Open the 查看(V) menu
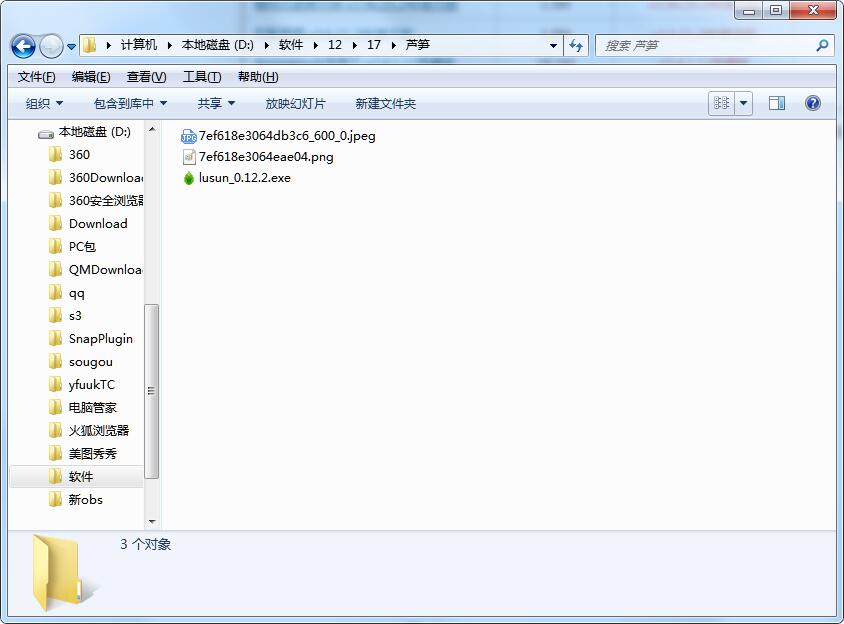 pos(146,77)
